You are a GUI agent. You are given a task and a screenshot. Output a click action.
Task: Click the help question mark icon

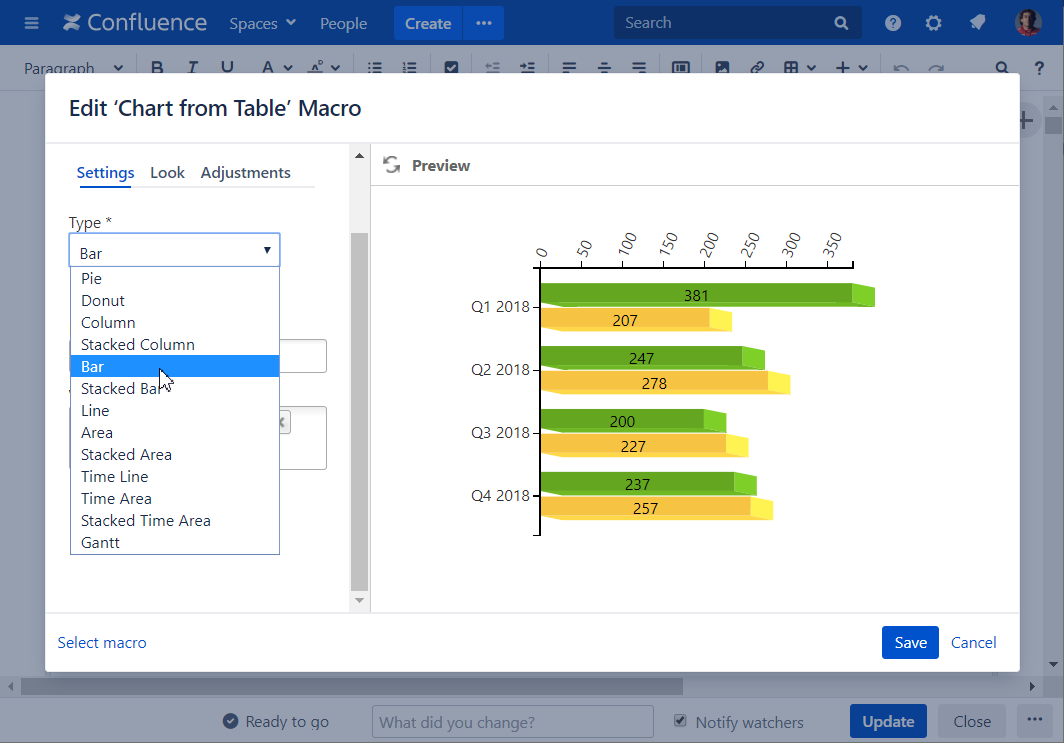(x=893, y=23)
